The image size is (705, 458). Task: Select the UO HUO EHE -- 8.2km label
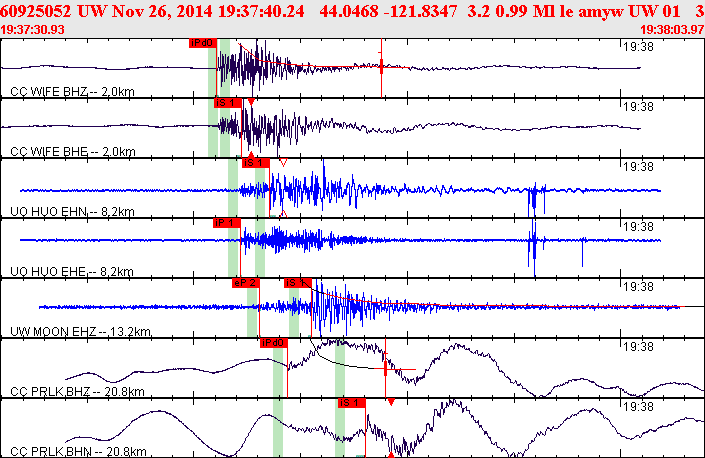coord(72,271)
